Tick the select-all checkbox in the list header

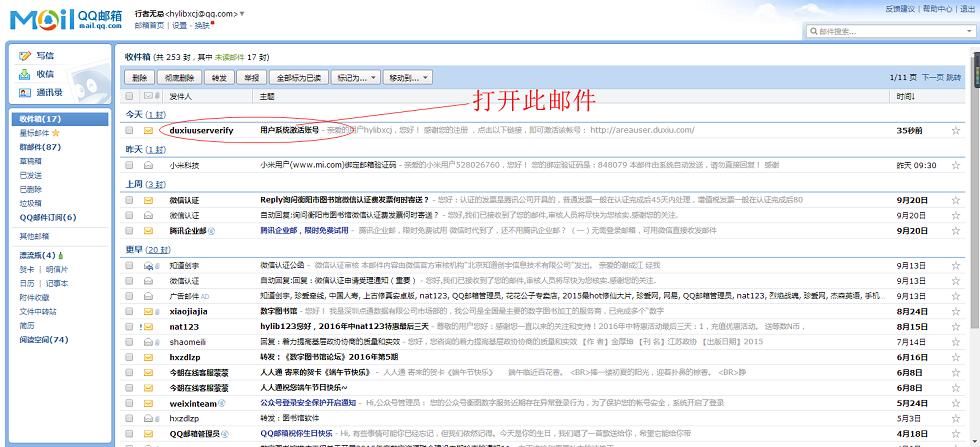[x=129, y=96]
